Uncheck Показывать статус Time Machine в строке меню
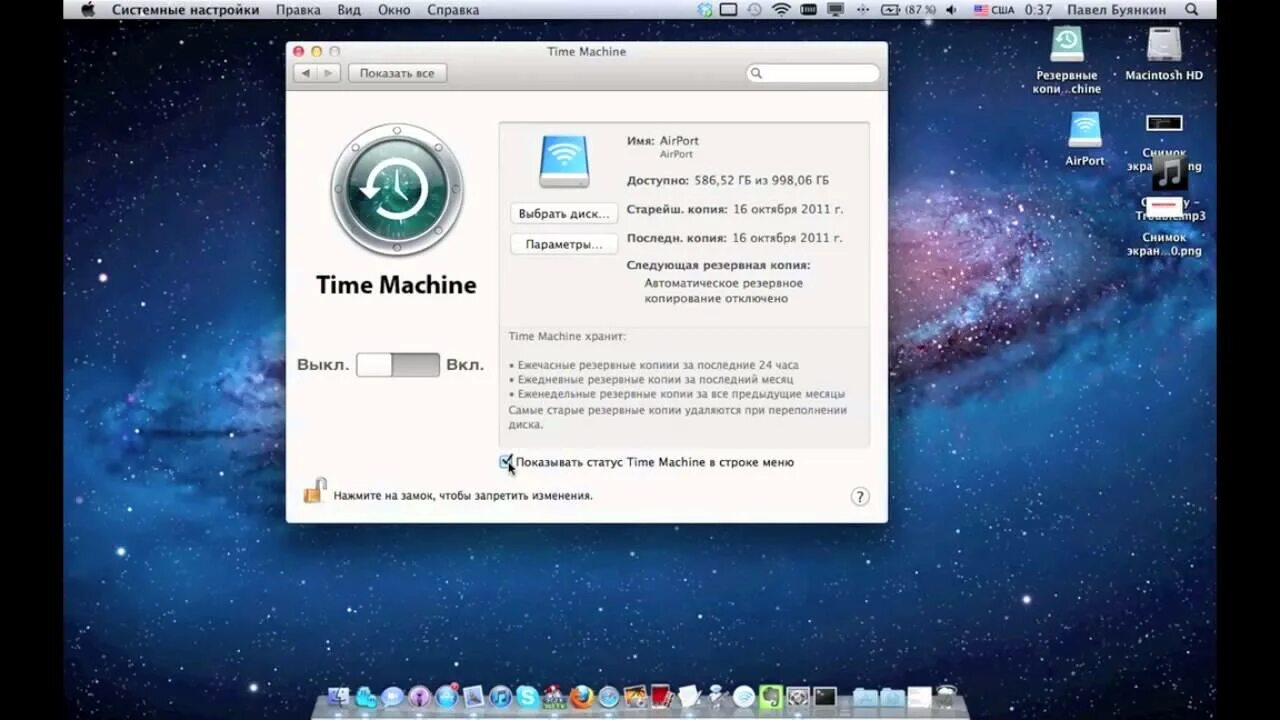Screen dimensions: 1280x720 tap(506, 462)
